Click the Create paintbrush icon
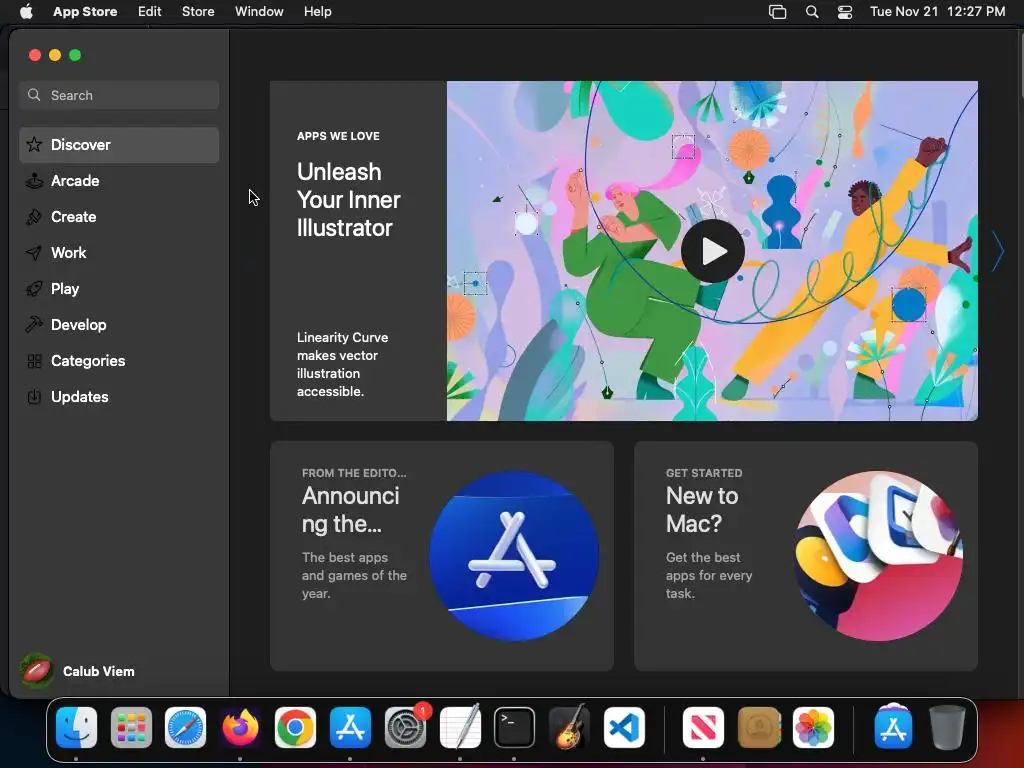Viewport: 1024px width, 768px height. click(x=34, y=217)
